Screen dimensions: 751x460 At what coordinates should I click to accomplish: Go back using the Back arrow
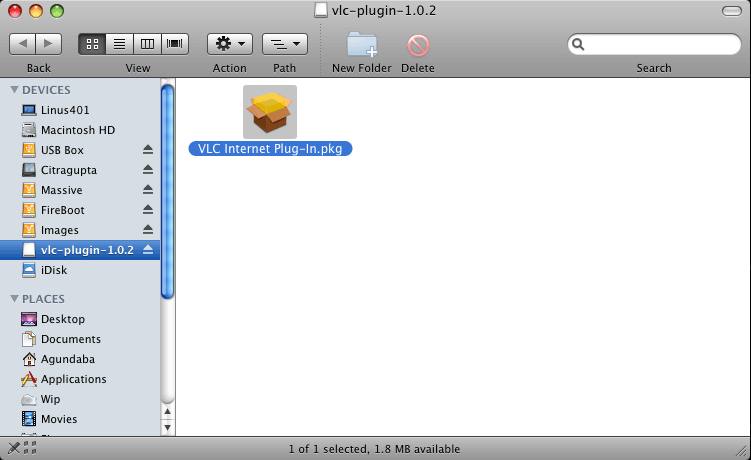click(24, 44)
